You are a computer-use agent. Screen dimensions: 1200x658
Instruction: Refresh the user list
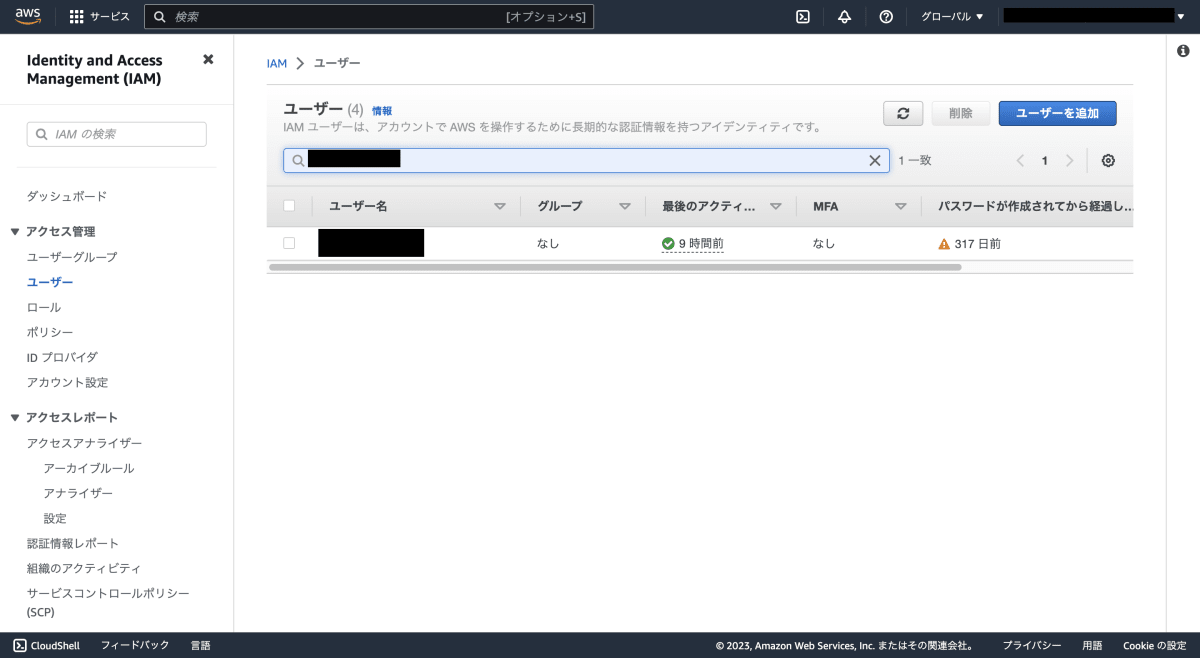pos(903,113)
